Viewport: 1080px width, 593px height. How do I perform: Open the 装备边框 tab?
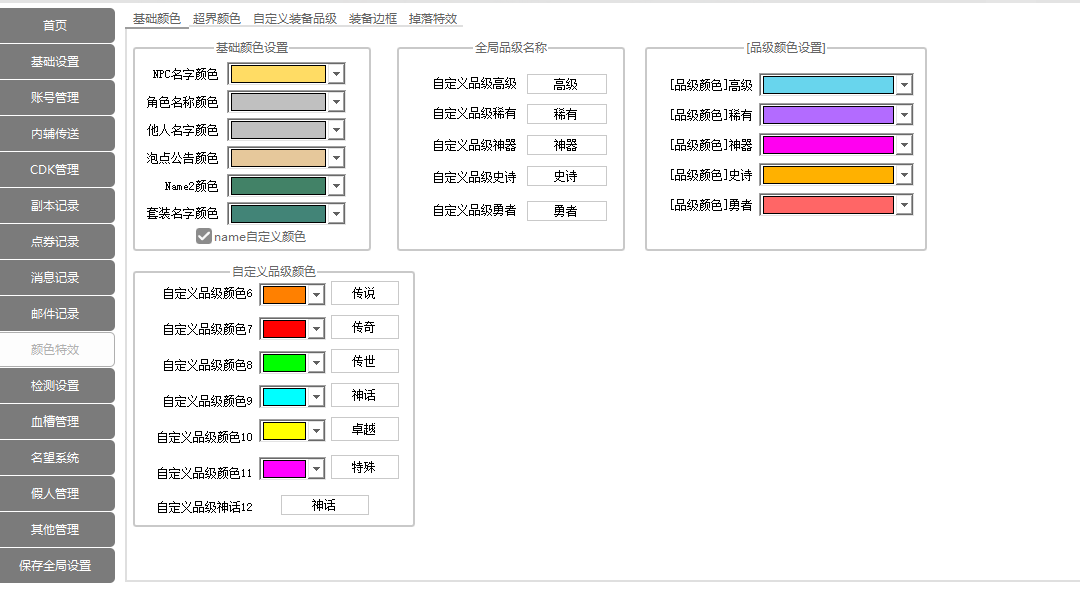click(x=372, y=19)
